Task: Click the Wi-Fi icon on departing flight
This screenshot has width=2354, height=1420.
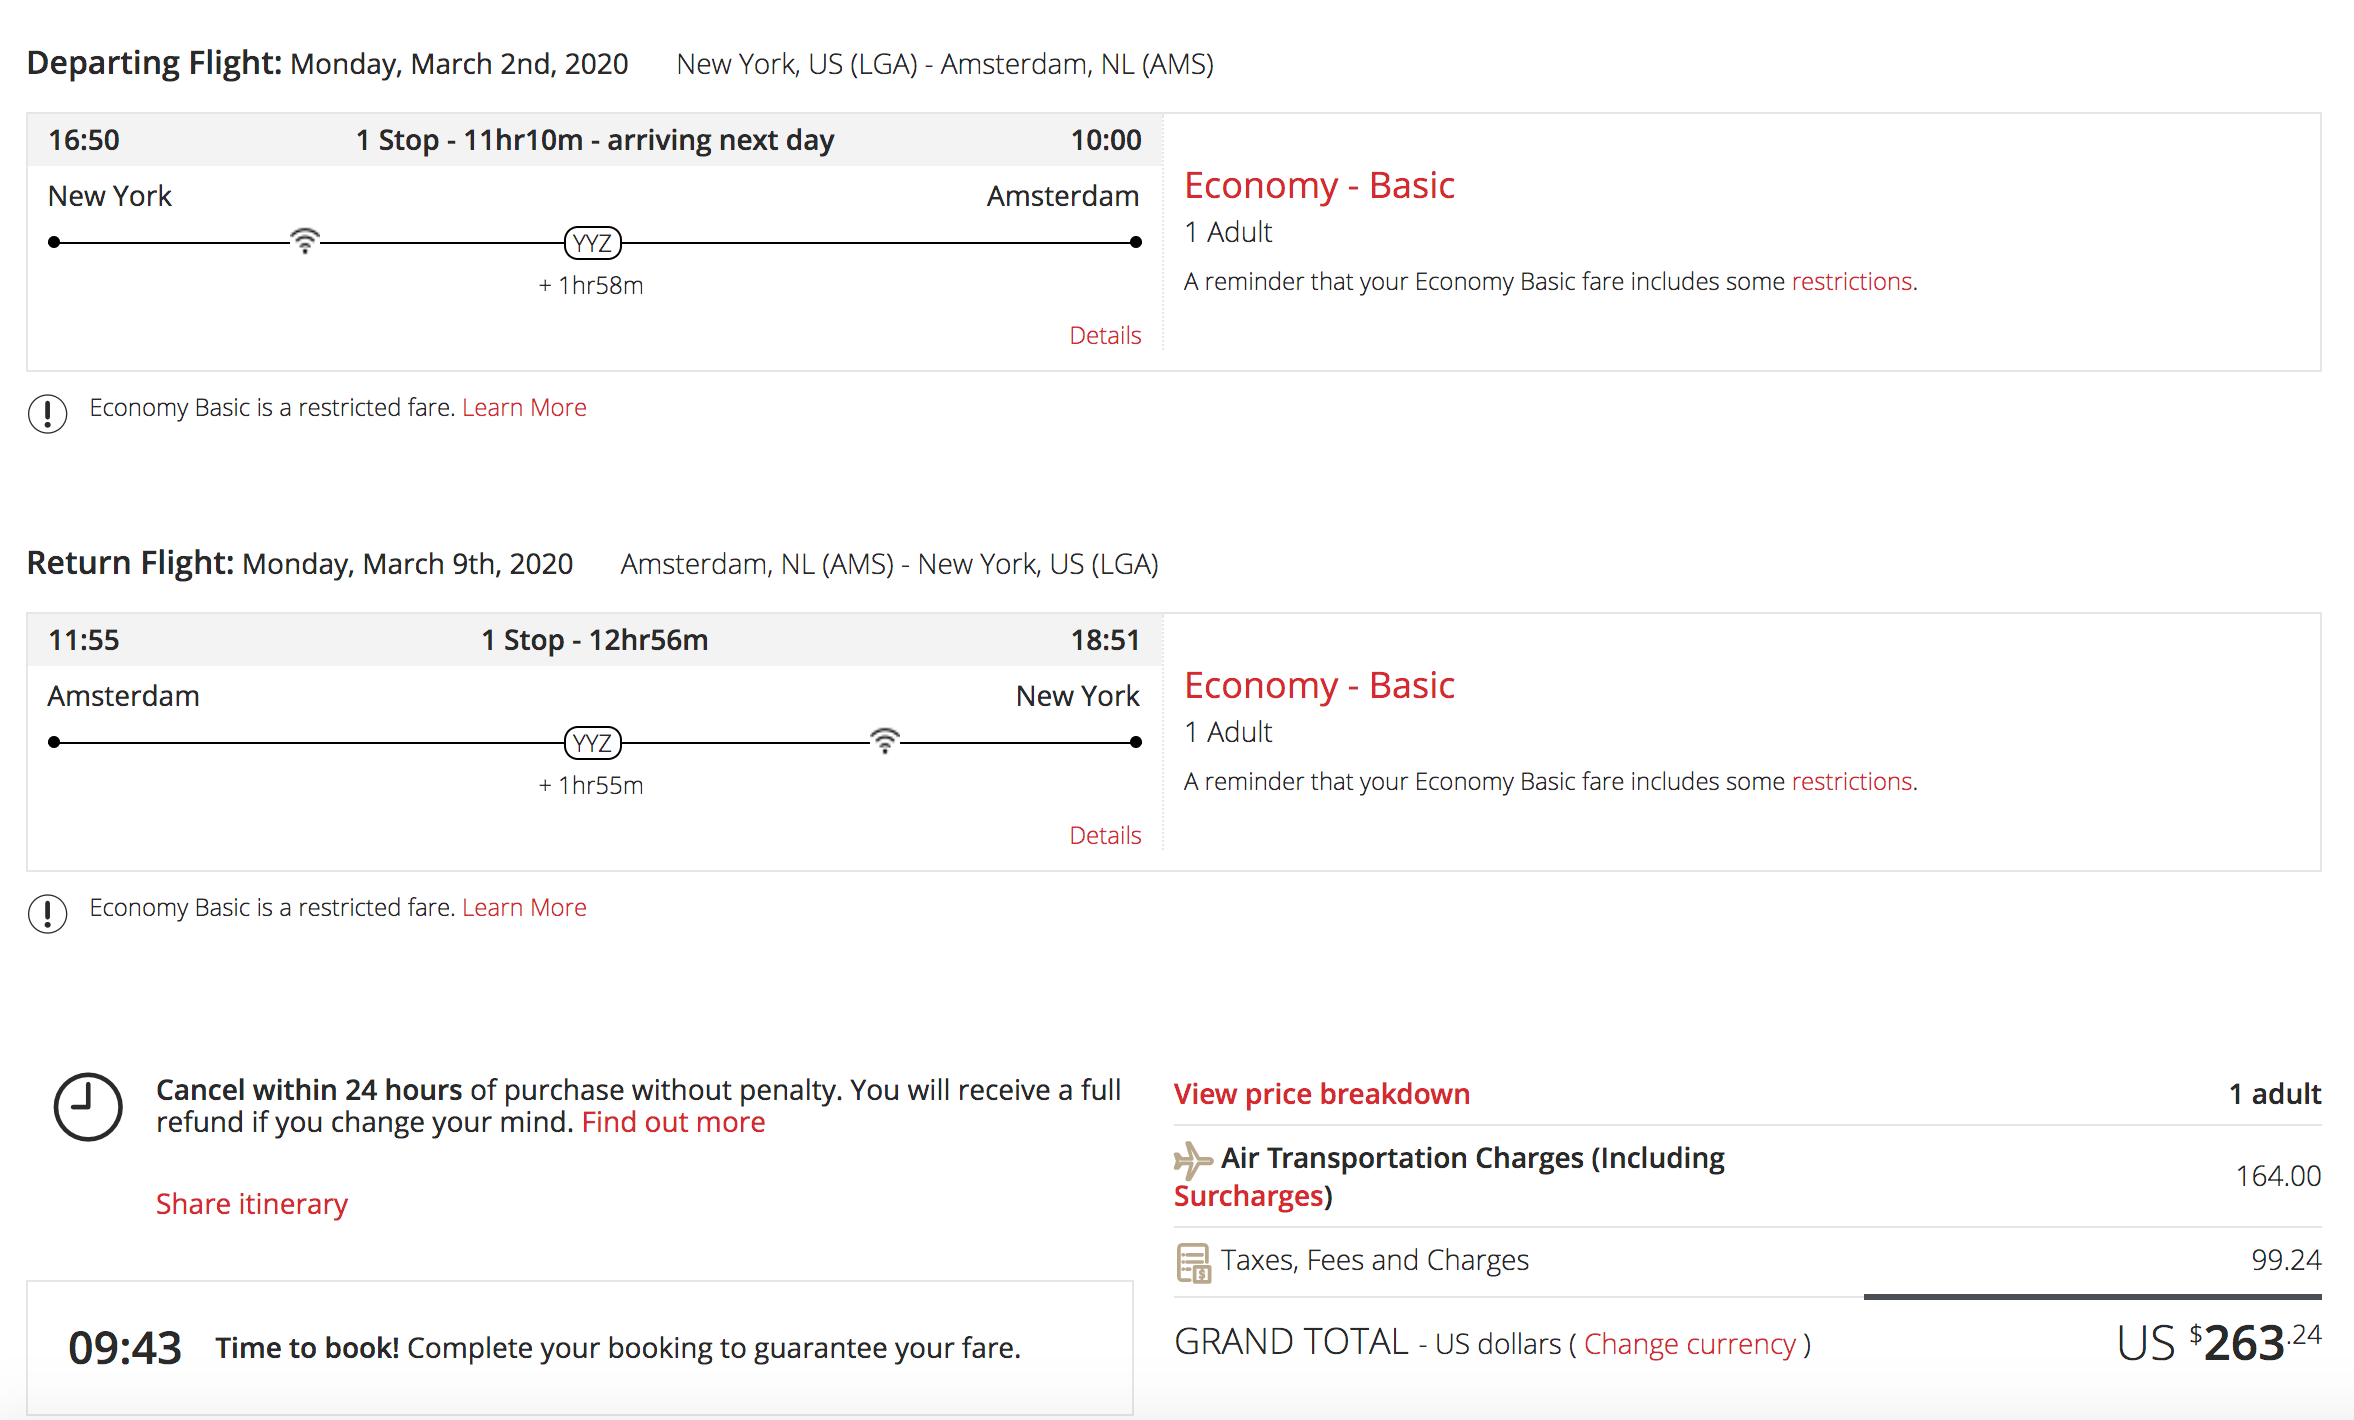Action: tap(305, 241)
